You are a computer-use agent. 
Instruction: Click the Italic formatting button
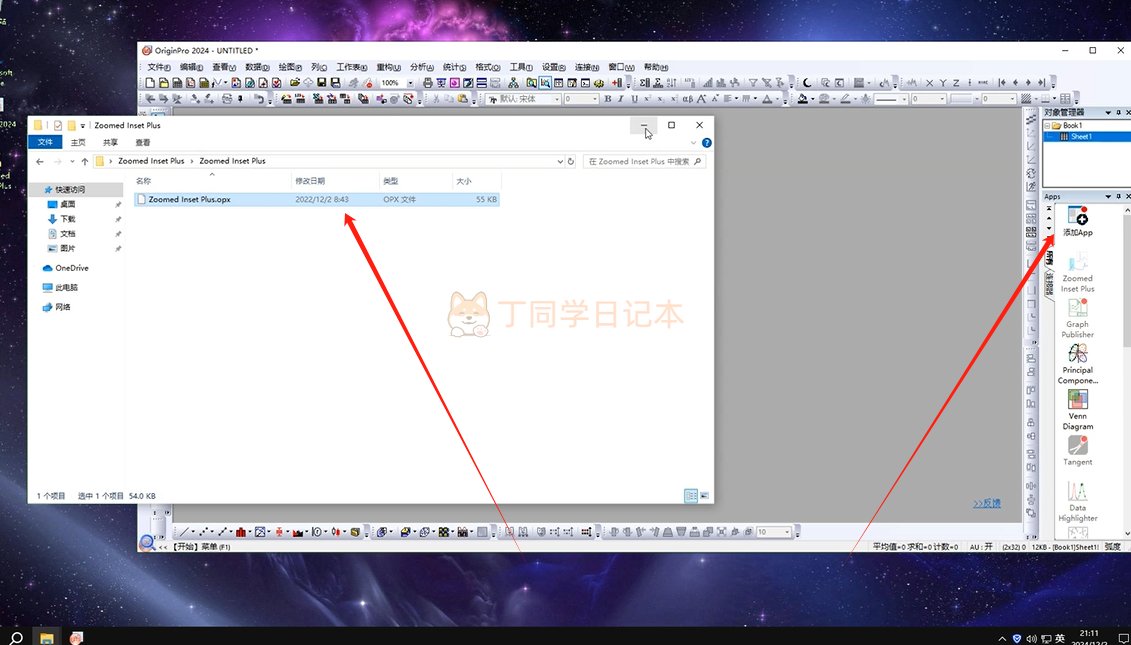point(620,99)
